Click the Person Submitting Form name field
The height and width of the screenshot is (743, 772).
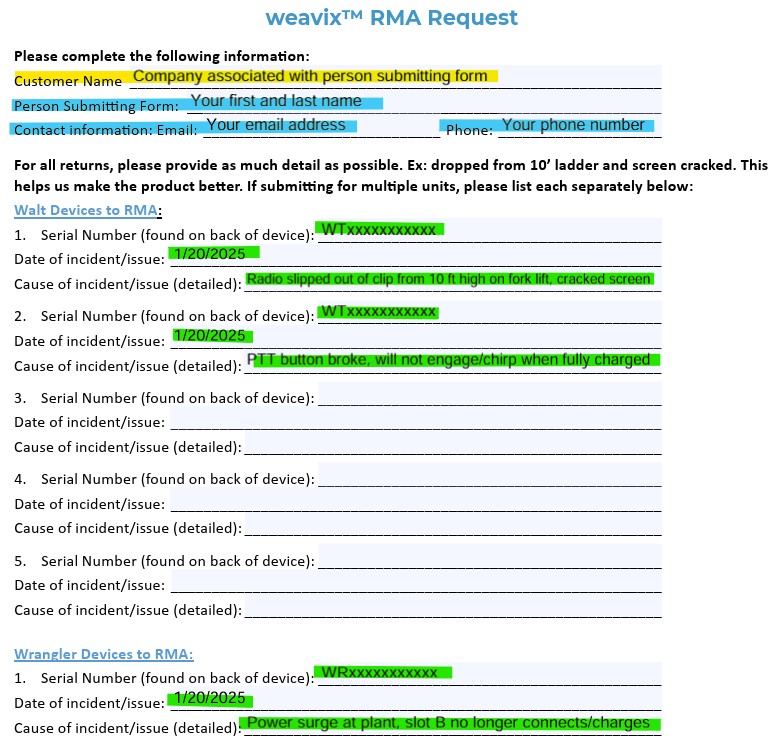click(424, 102)
